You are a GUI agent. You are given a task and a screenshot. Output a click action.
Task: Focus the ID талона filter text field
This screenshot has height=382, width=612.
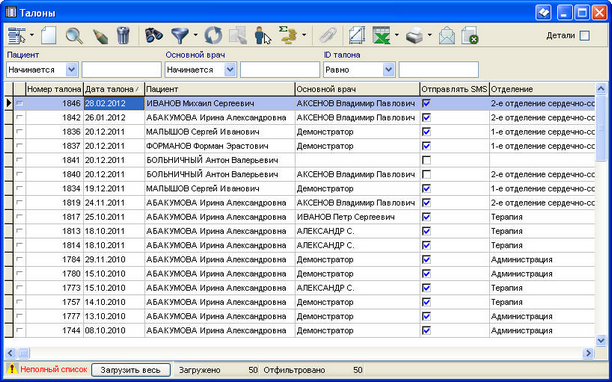(x=438, y=70)
